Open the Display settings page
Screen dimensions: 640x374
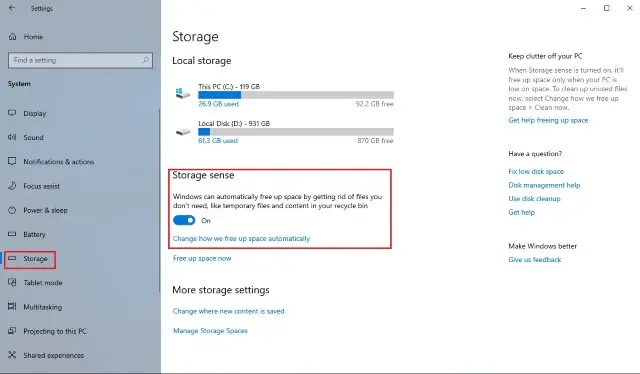(x=34, y=114)
